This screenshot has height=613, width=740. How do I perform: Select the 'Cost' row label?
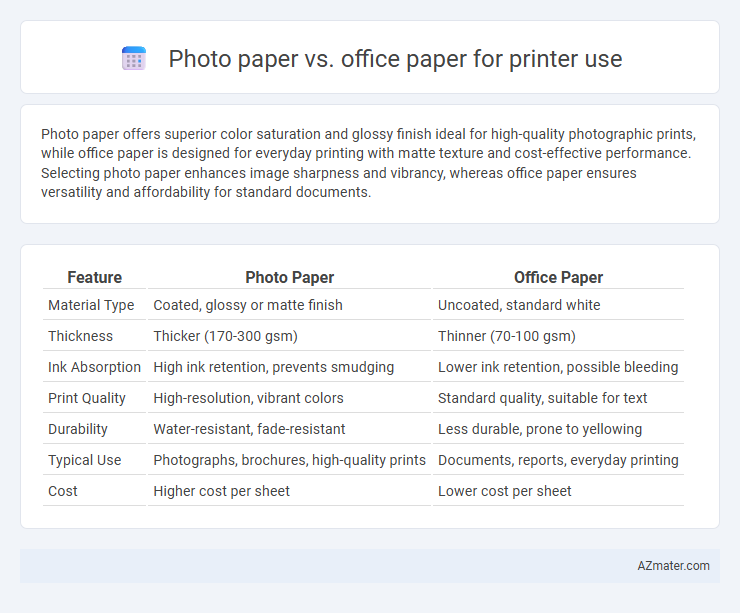pos(62,491)
